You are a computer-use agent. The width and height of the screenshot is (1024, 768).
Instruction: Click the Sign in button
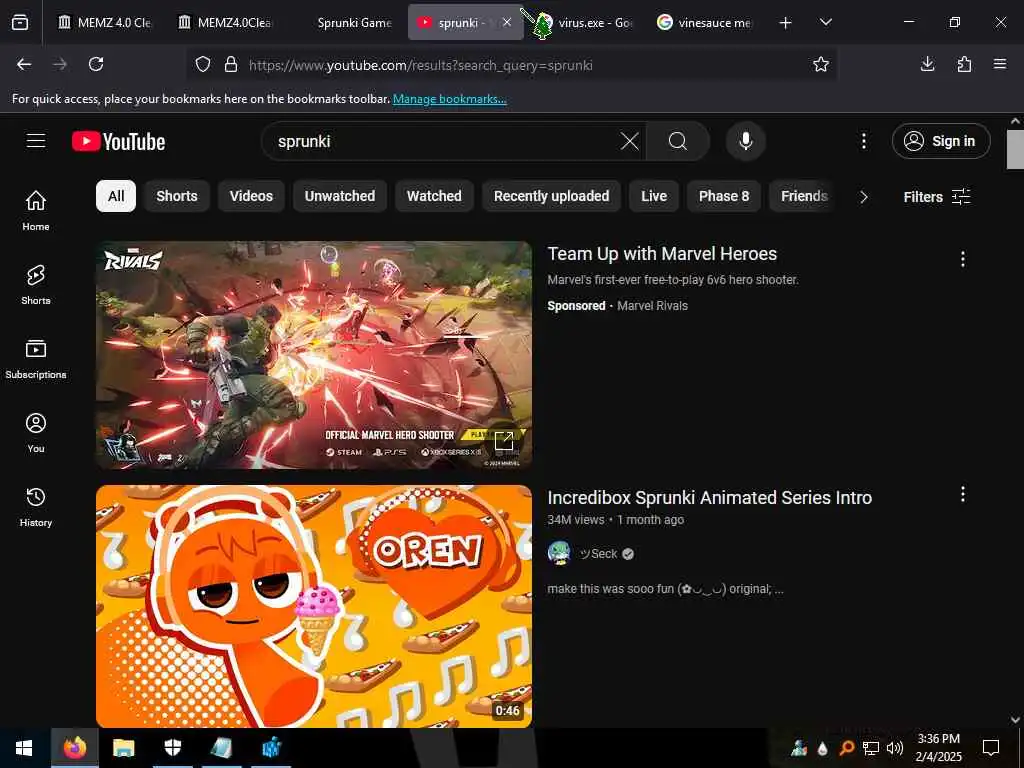(941, 141)
